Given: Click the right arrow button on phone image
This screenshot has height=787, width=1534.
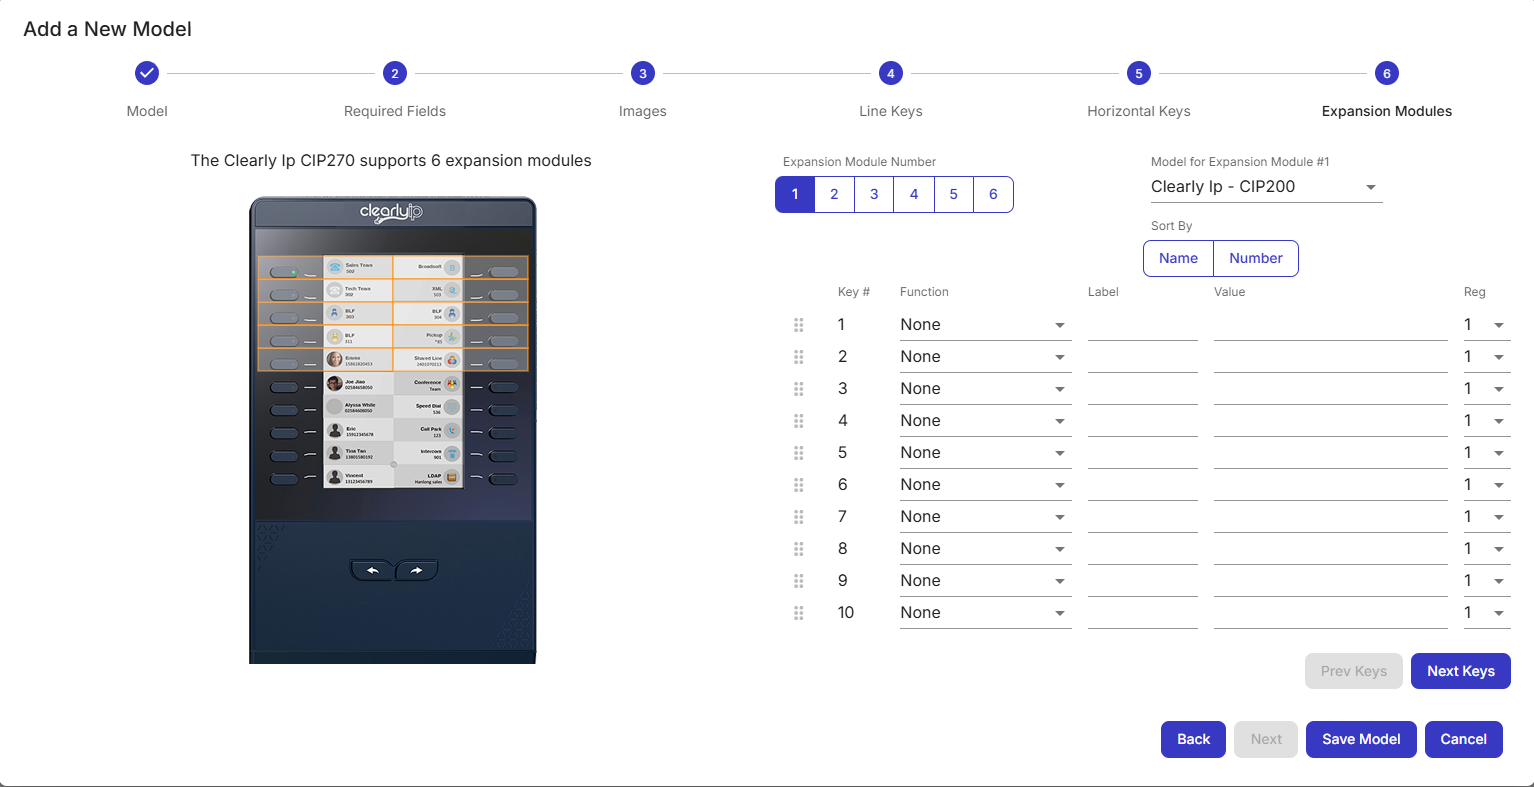Looking at the screenshot, I should [416, 570].
